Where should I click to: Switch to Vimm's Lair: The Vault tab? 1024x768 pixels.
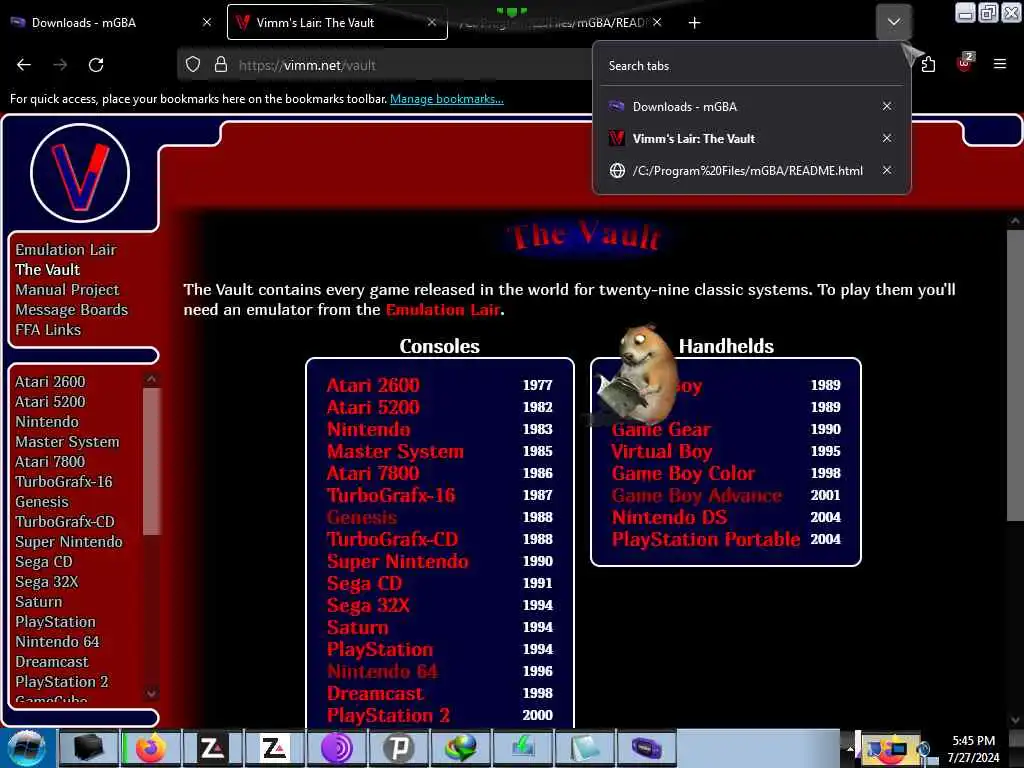pos(336,23)
